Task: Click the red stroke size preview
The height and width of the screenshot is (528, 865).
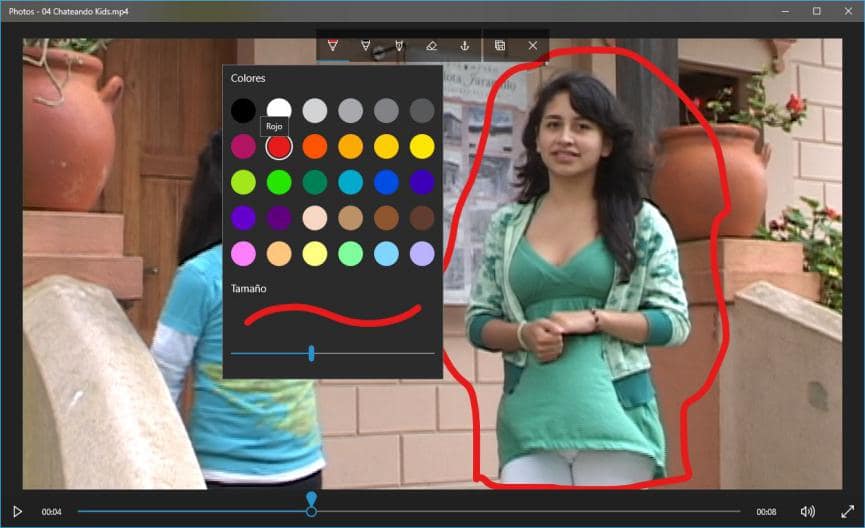Action: pyautogui.click(x=333, y=315)
